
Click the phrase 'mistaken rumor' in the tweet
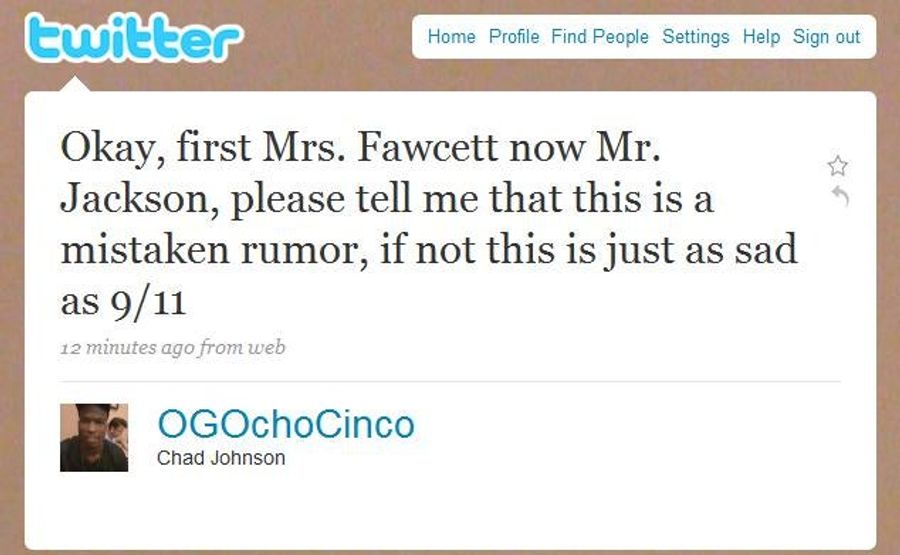[214, 251]
